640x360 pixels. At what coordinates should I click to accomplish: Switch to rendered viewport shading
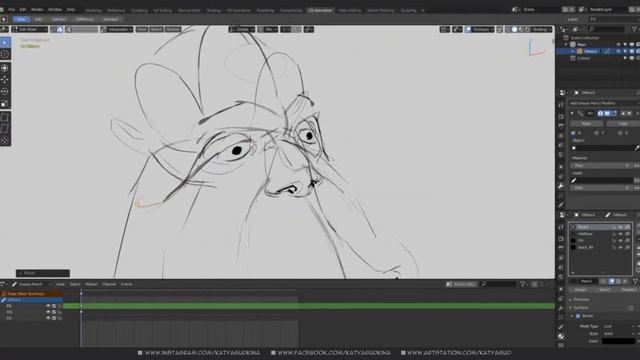tap(528, 29)
